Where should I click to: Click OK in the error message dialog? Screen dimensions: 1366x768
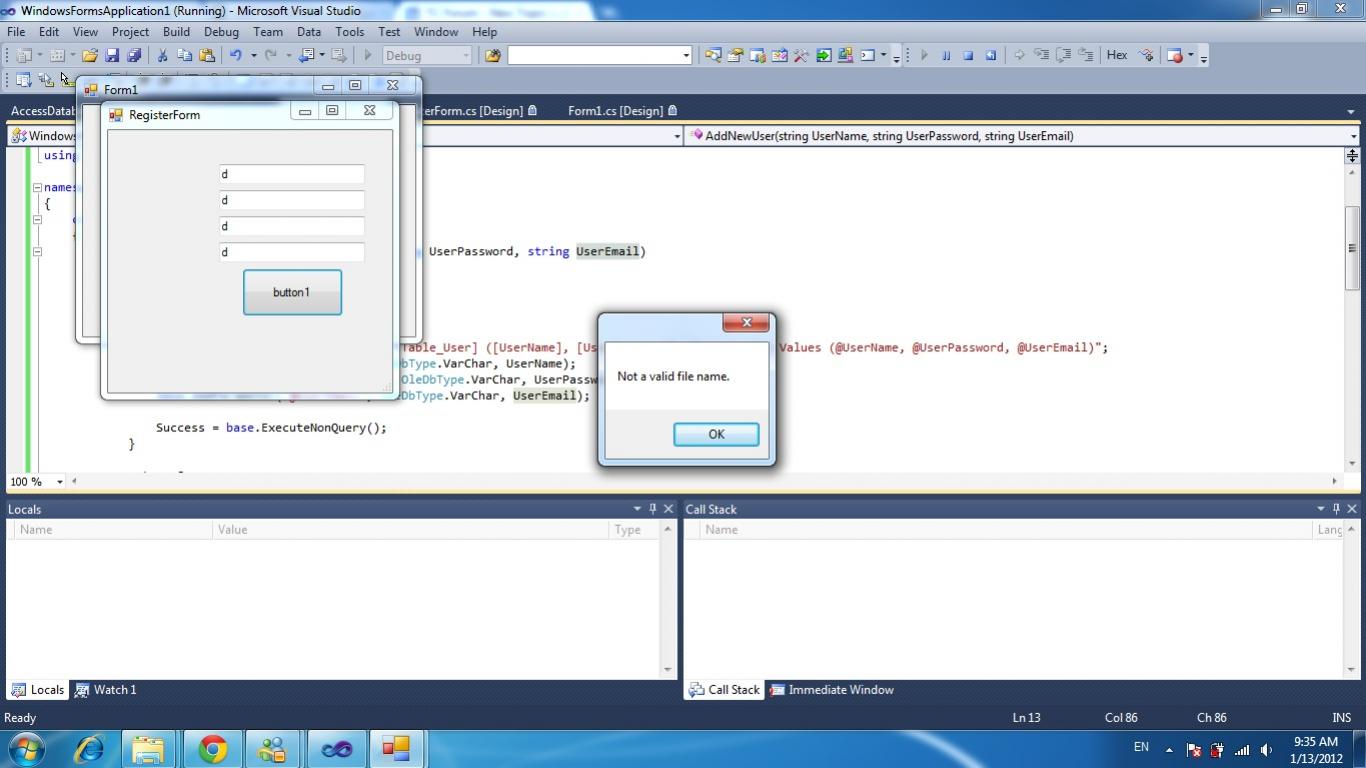(x=716, y=434)
